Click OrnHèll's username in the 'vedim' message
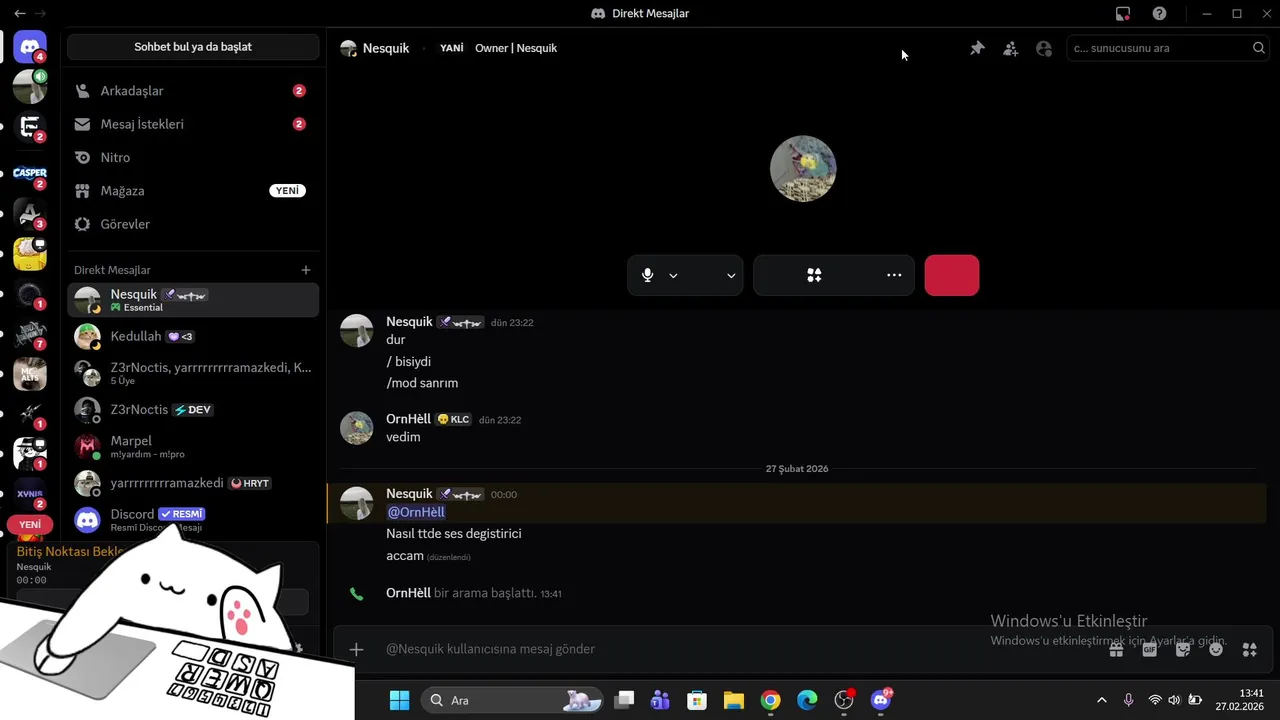Viewport: 1280px width, 720px height. (408, 419)
